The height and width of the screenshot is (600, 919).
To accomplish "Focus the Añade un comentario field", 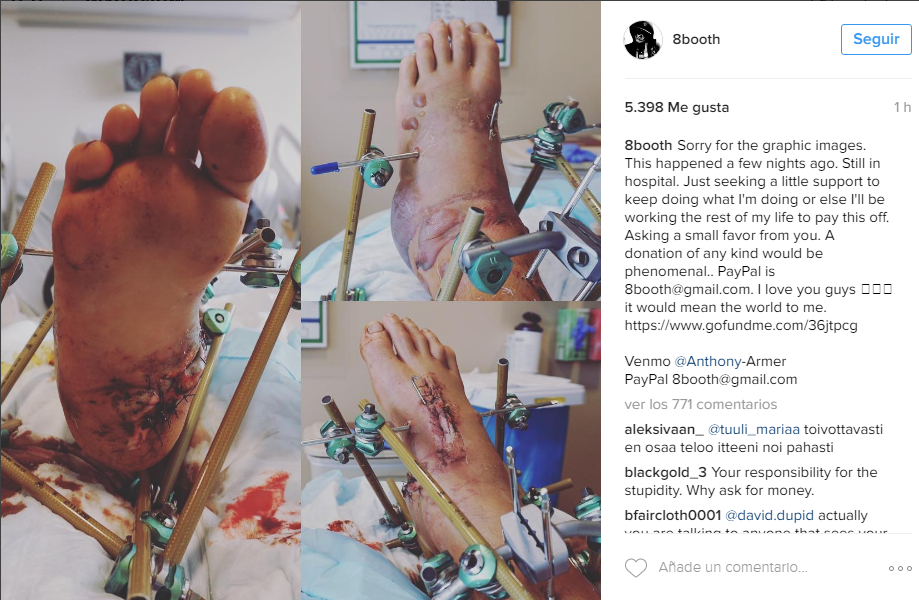I will (x=733, y=567).
